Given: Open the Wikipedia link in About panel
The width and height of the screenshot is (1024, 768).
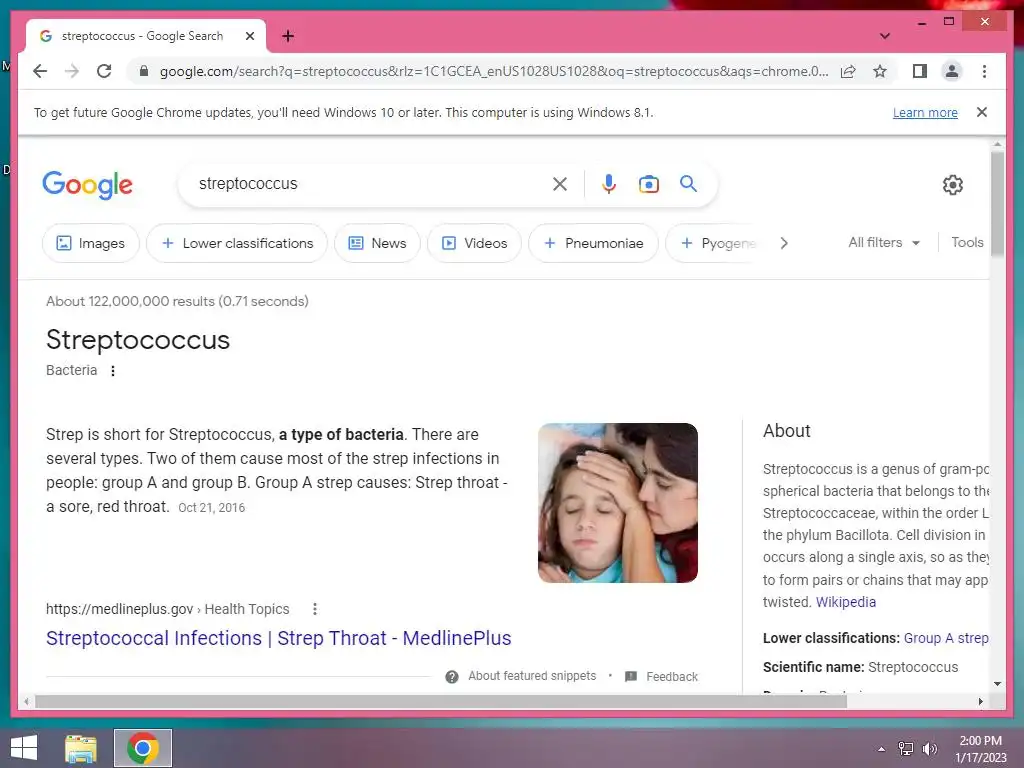Looking at the screenshot, I should (846, 602).
